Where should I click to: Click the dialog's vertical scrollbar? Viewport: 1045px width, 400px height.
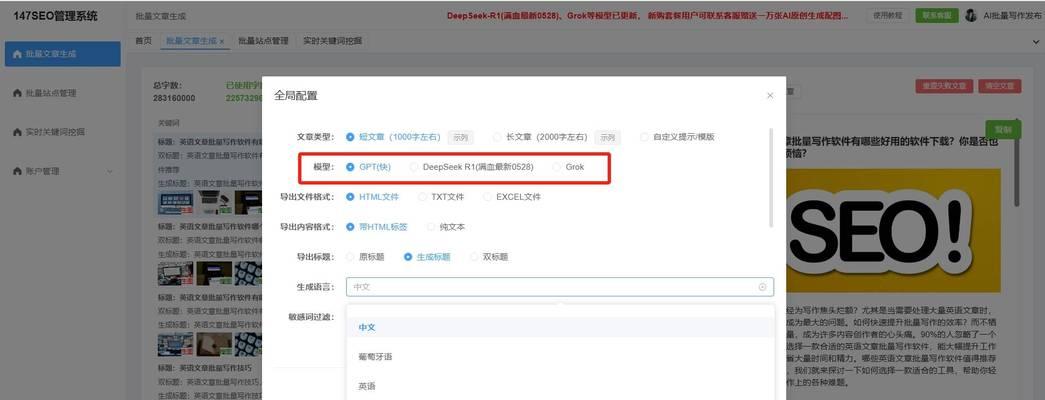click(x=772, y=178)
